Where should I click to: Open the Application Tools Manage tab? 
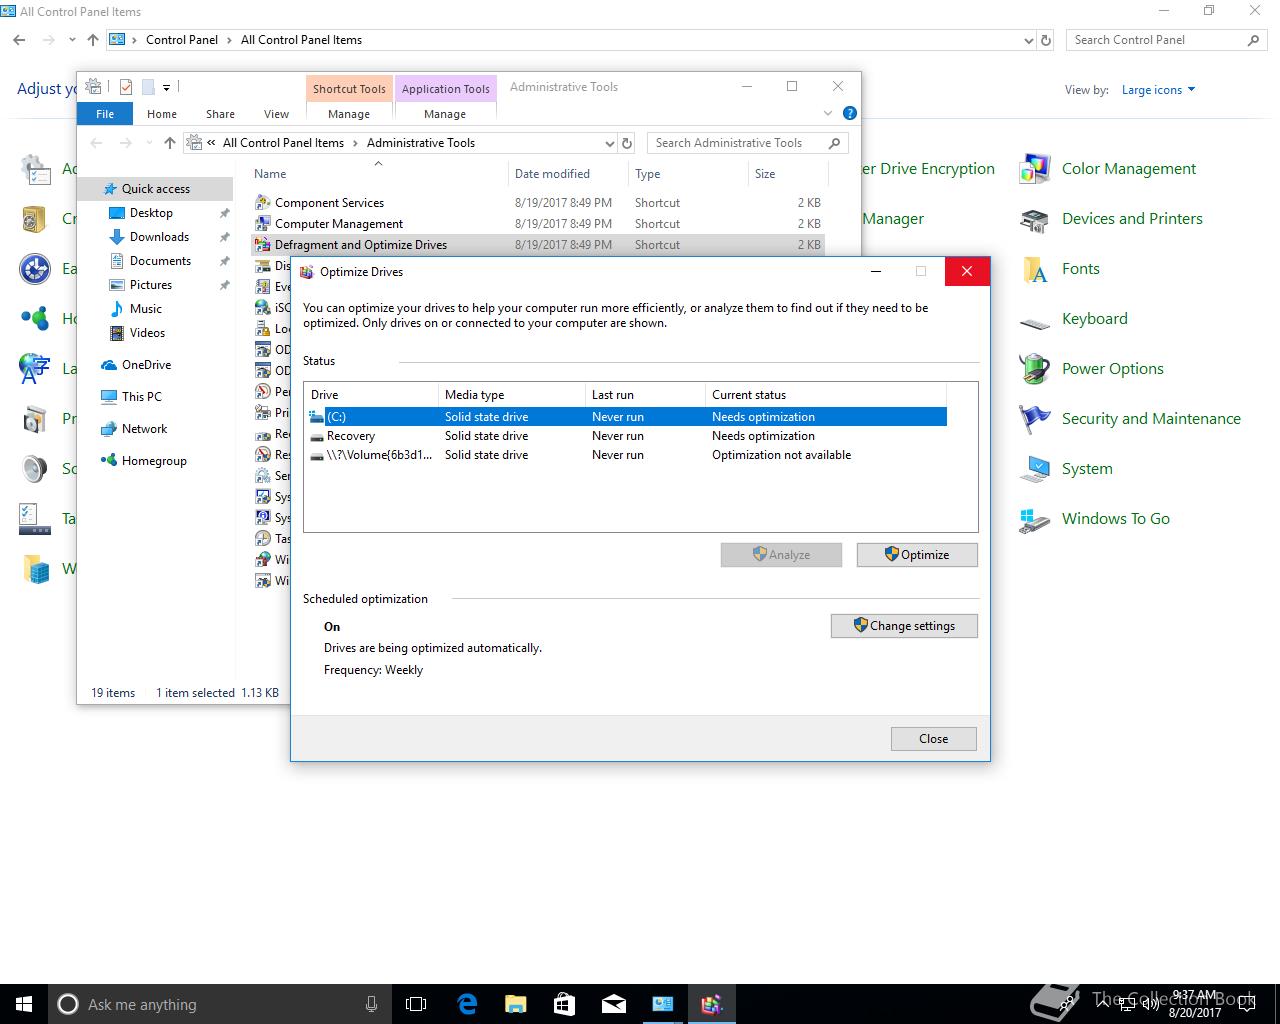(x=445, y=114)
